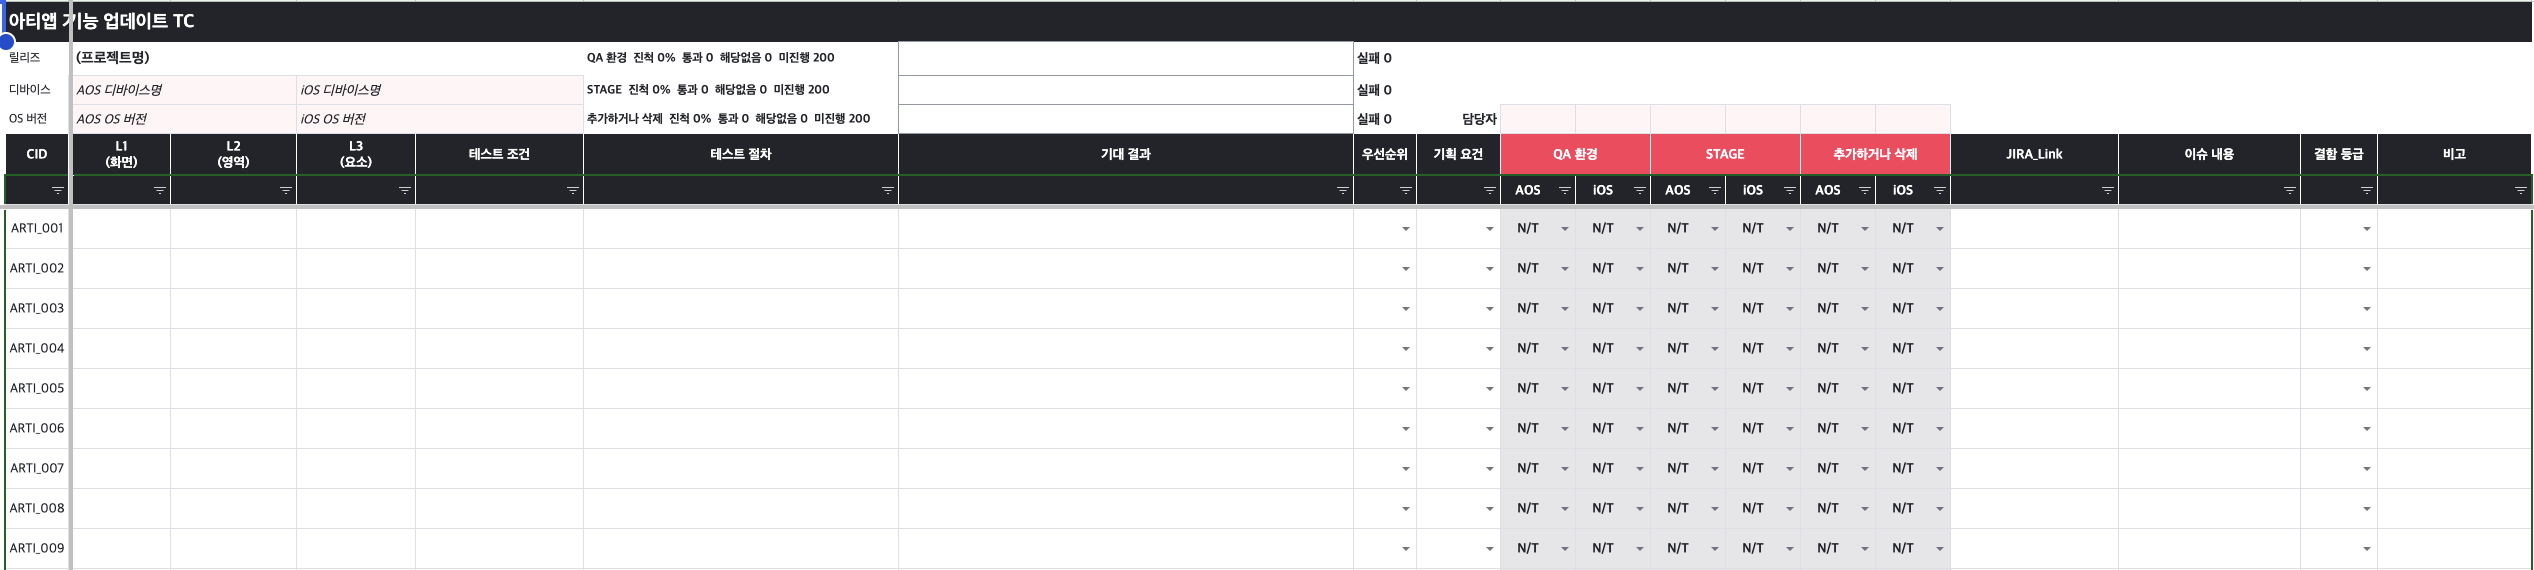Open the 이슈 내용 column filter icon

point(2290,190)
